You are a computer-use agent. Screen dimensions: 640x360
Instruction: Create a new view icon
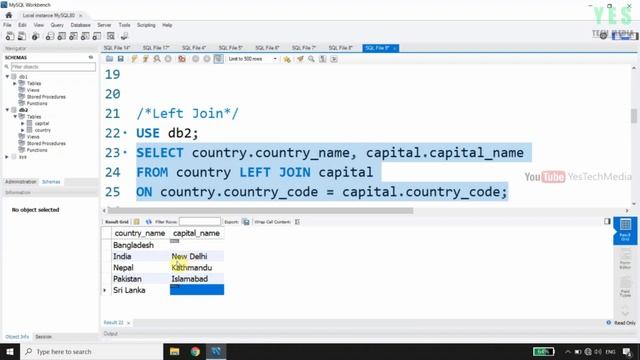(73, 36)
